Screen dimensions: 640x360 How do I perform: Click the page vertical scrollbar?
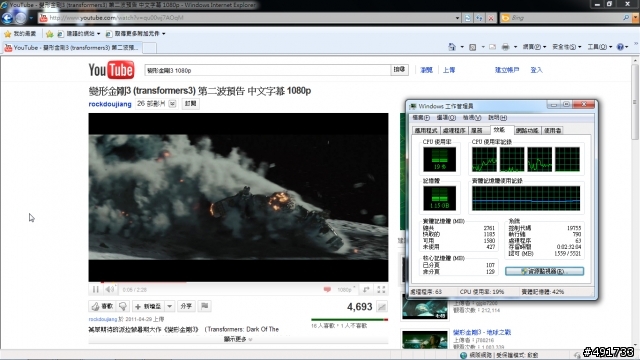[x=635, y=203]
